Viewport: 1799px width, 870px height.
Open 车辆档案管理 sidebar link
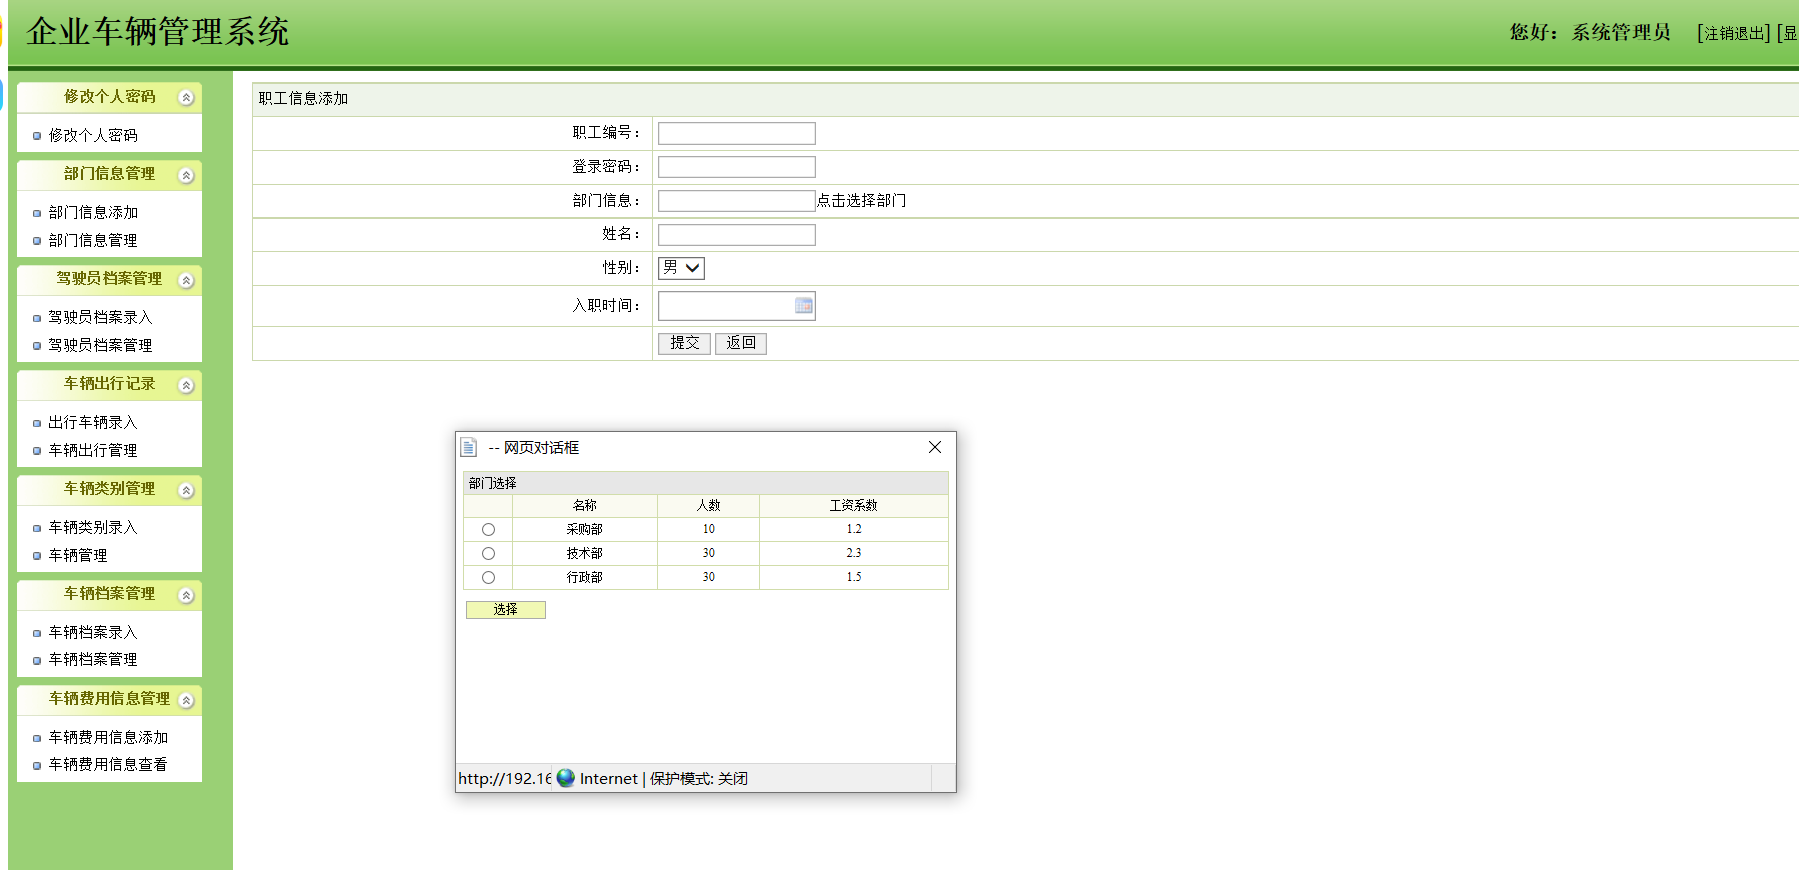tap(93, 659)
